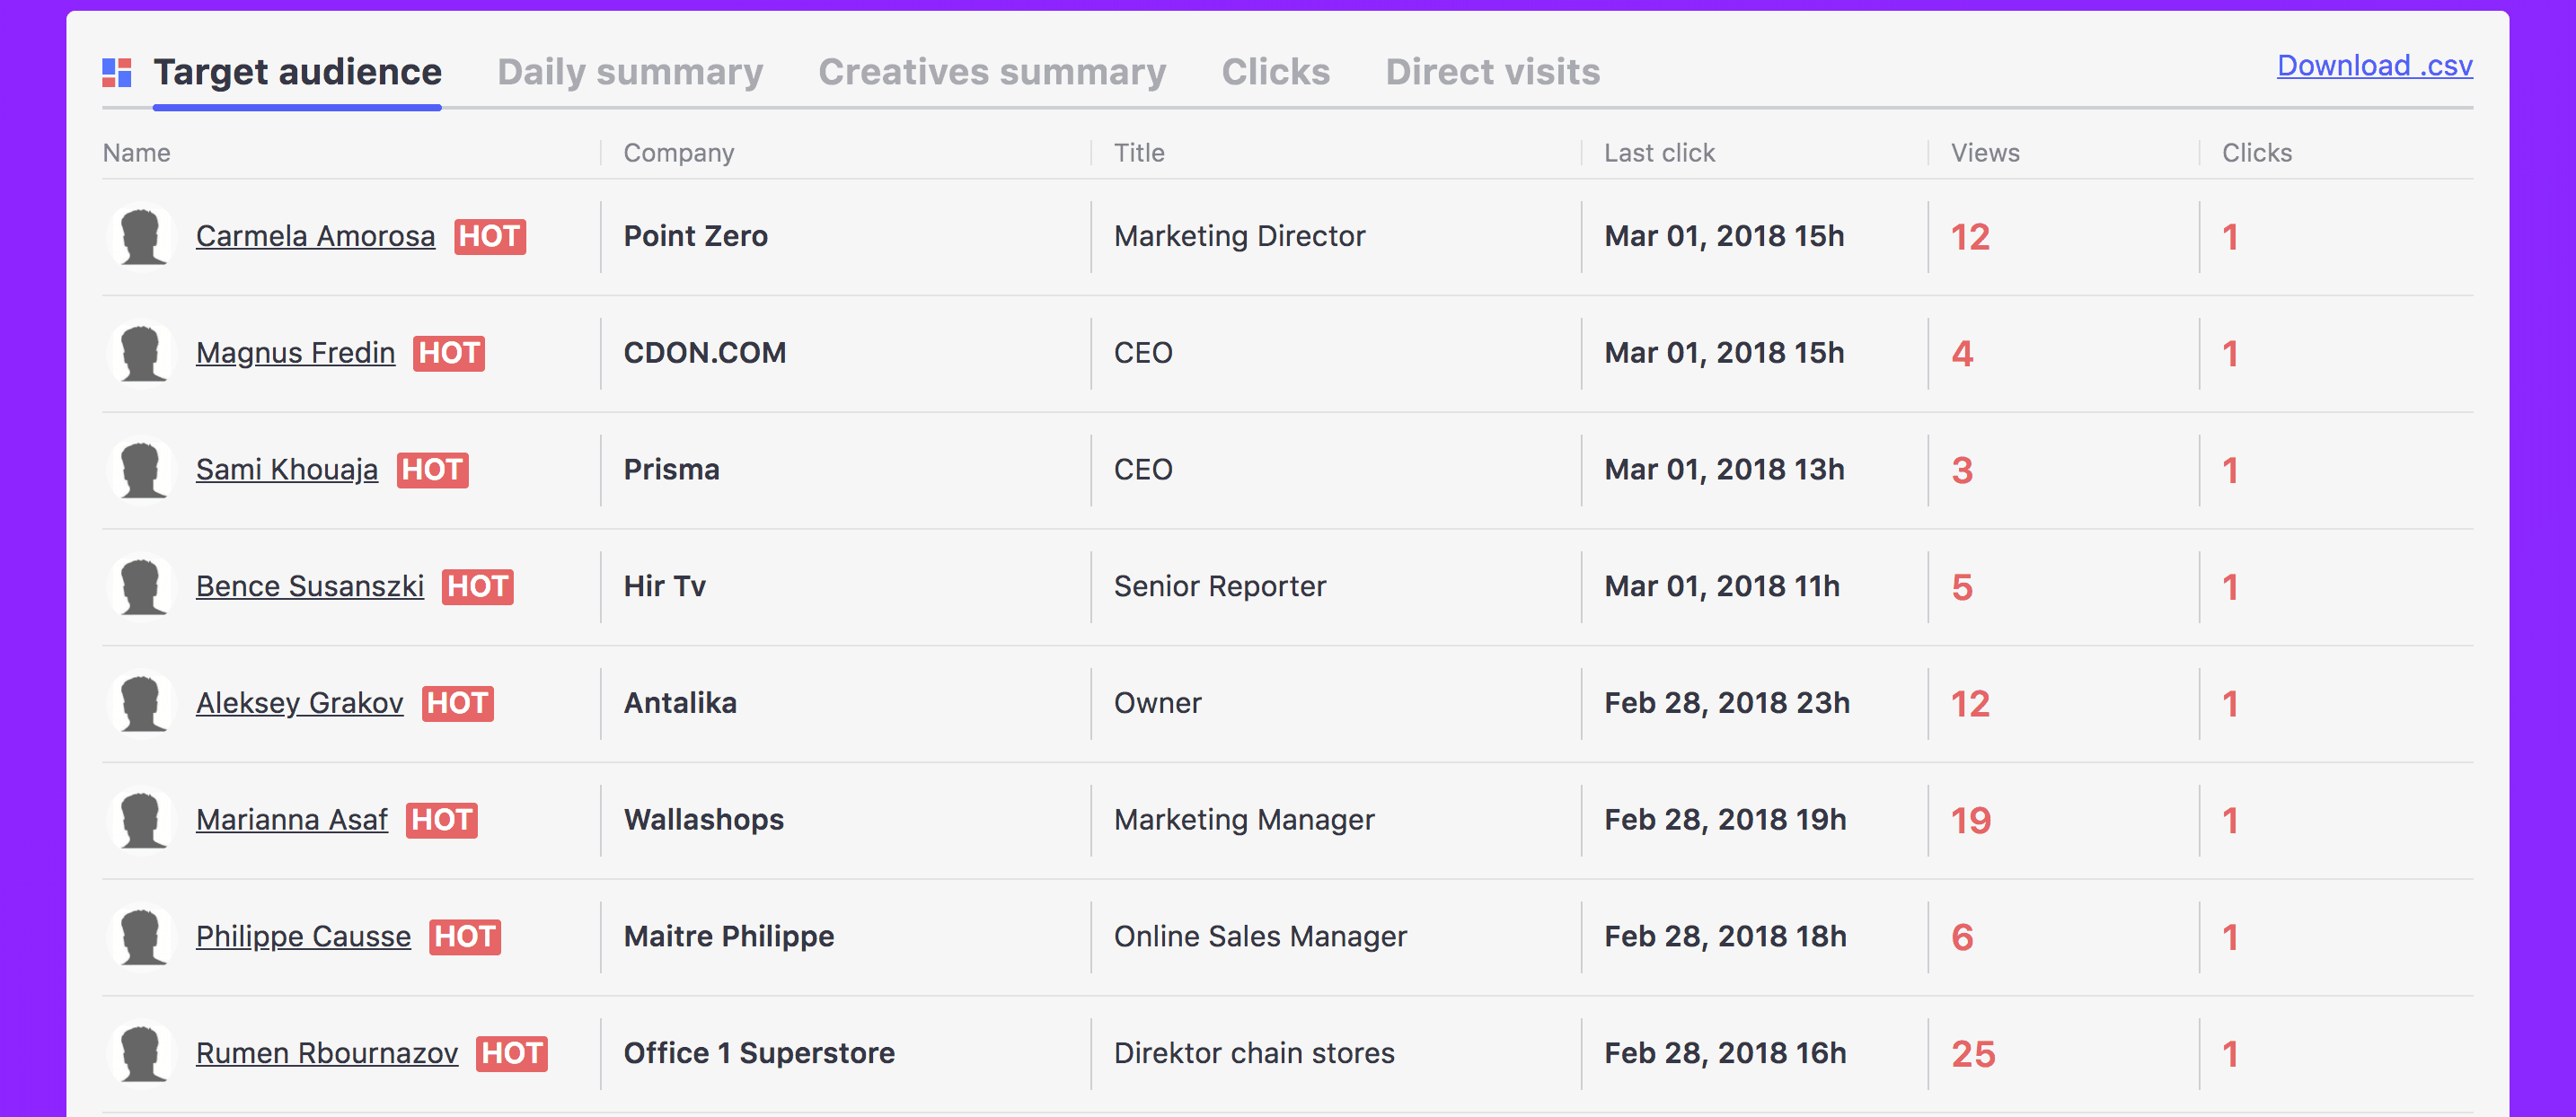Select the Office 1 Superstore company cell

tap(759, 1053)
